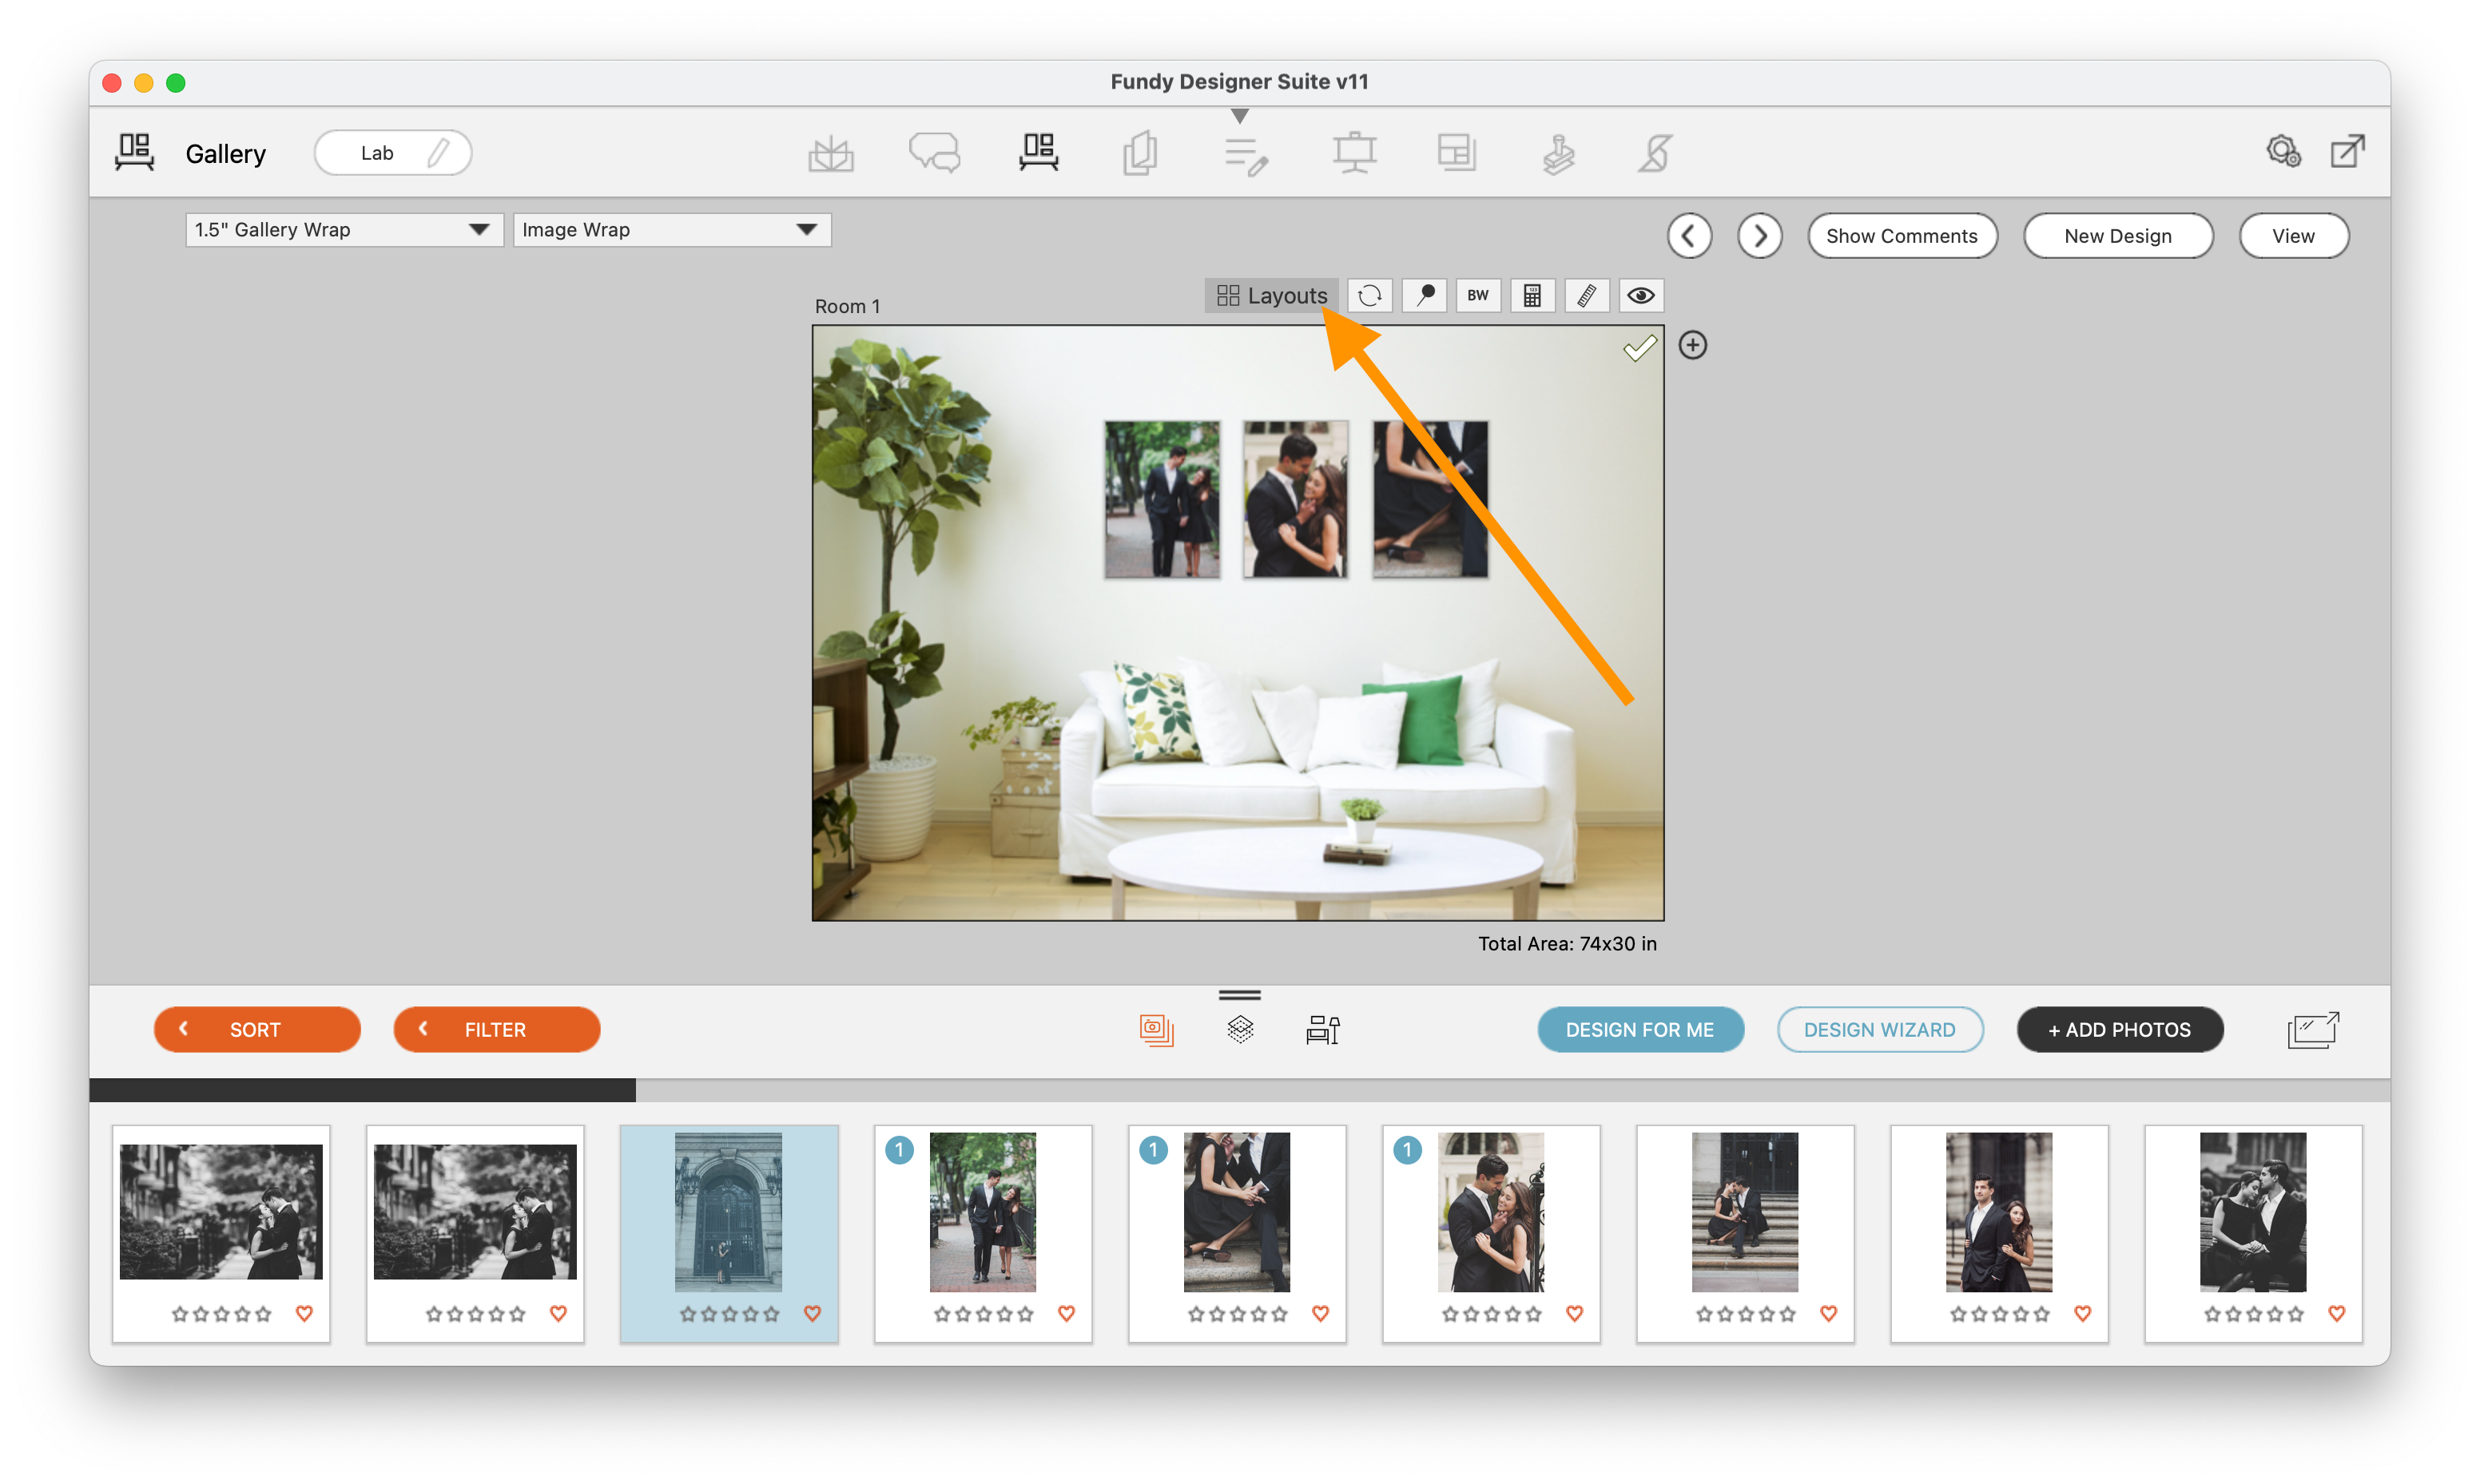Select the ruler measurement tool
Screen dimensions: 2480x1484
click(x=1586, y=296)
